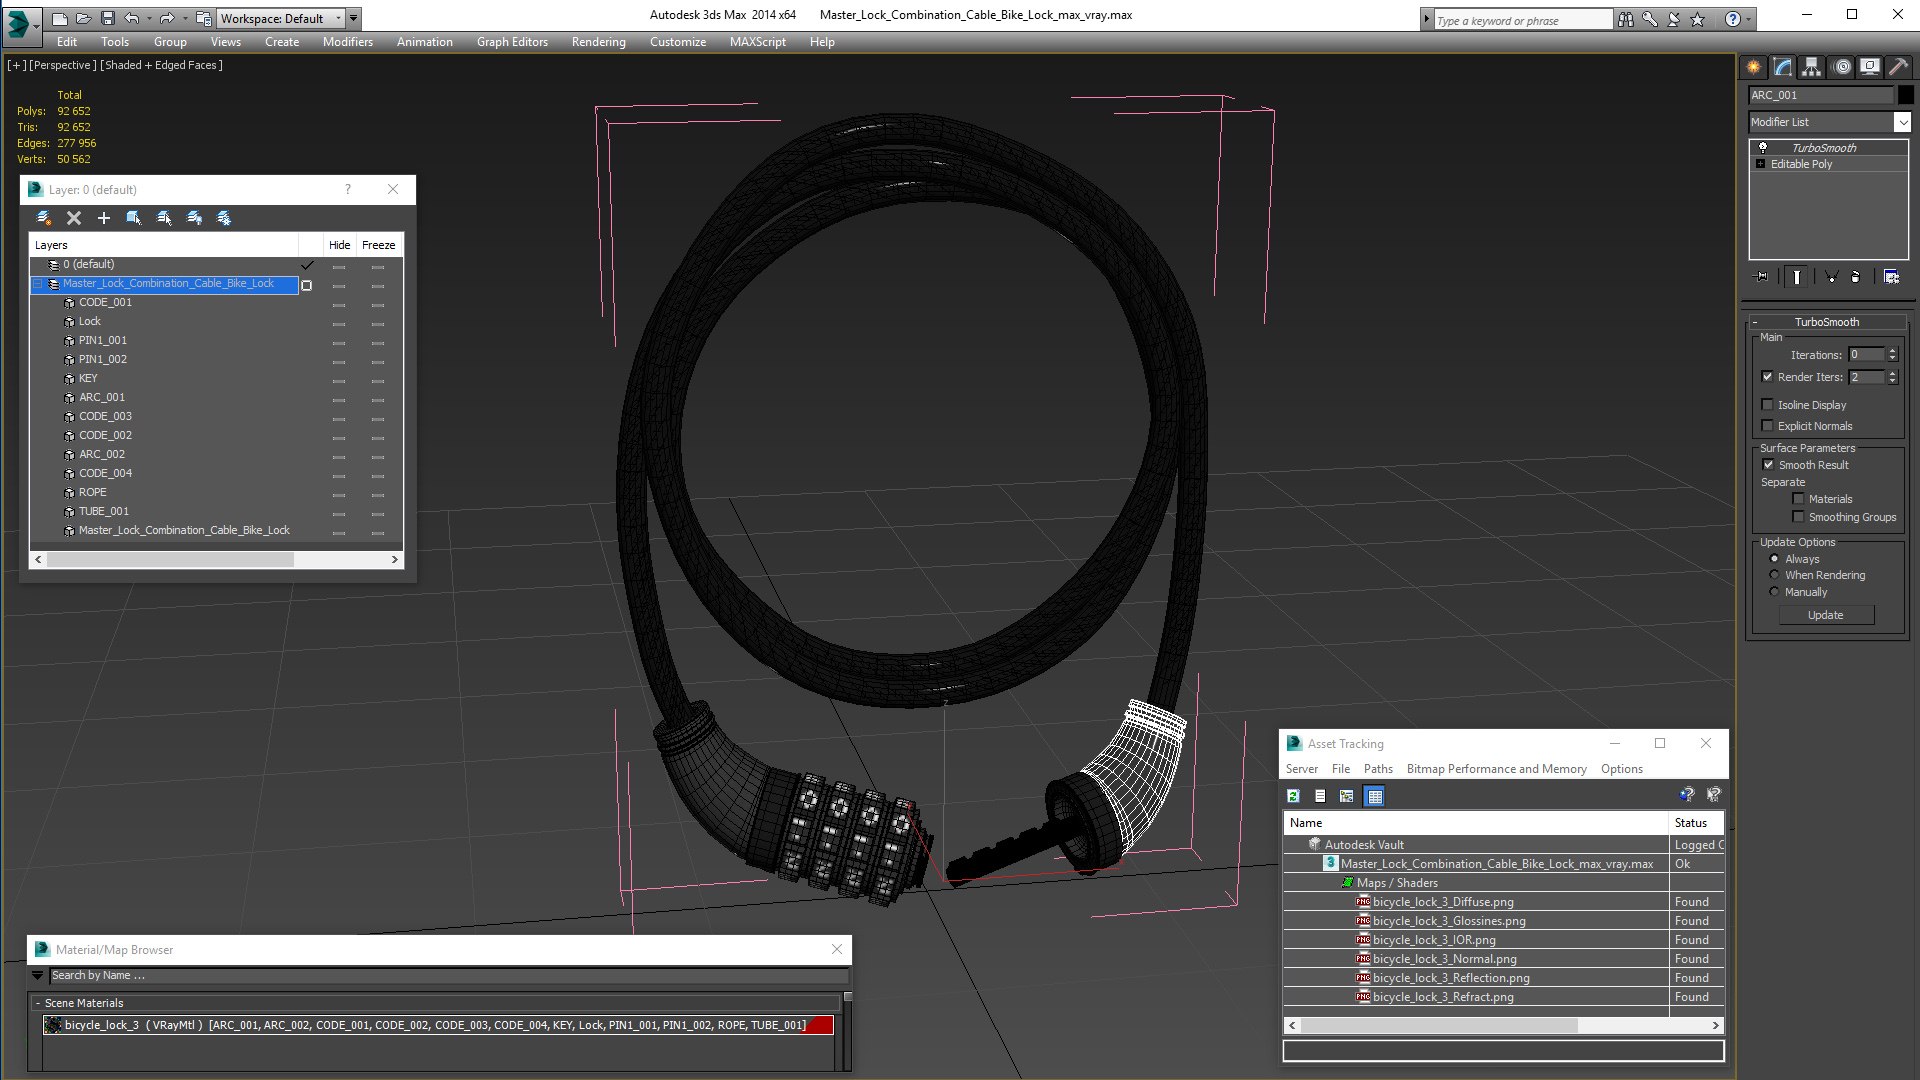Viewport: 1920px width, 1080px height.
Task: Click the TurboSmooth modifier icon
Action: click(x=1763, y=146)
